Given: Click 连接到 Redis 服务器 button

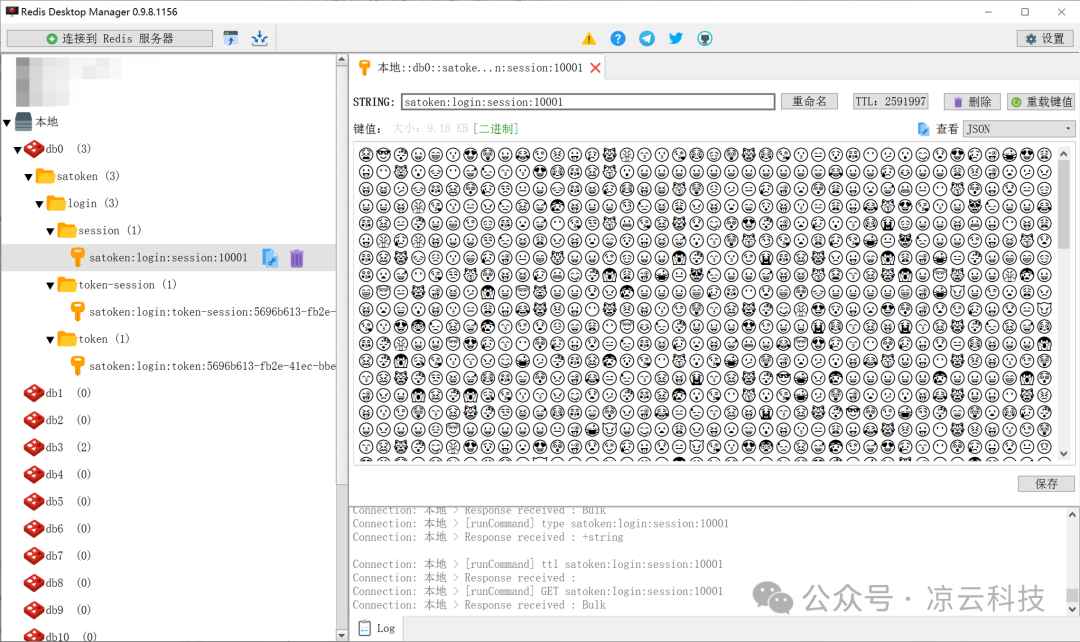Looking at the screenshot, I should (x=110, y=39).
